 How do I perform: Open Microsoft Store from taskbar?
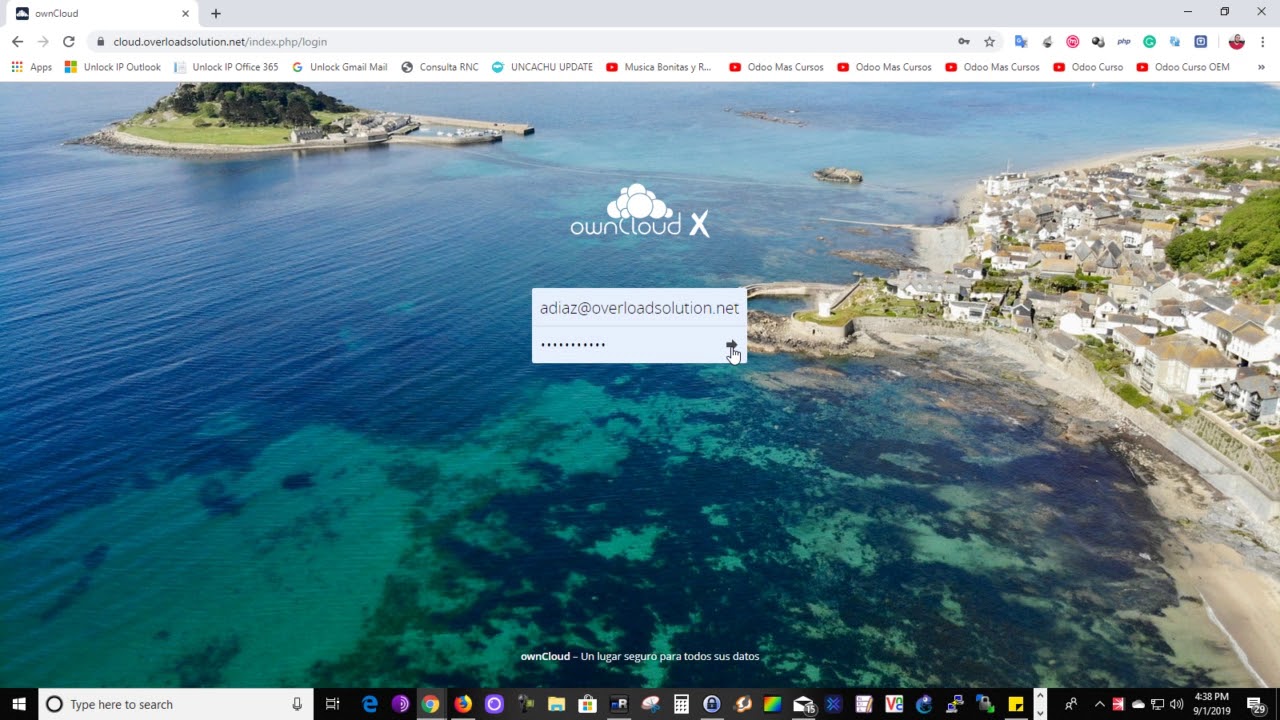tap(588, 704)
